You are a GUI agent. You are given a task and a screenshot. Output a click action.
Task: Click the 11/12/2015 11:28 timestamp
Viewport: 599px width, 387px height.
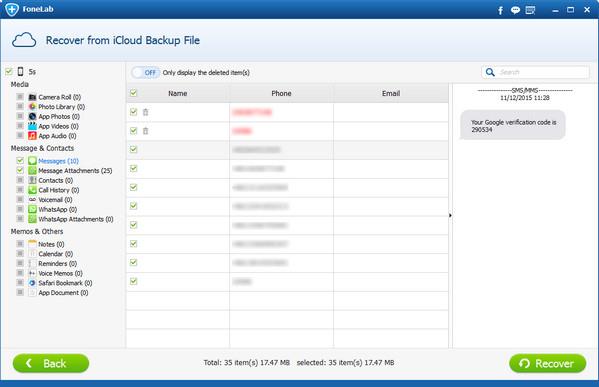click(525, 98)
